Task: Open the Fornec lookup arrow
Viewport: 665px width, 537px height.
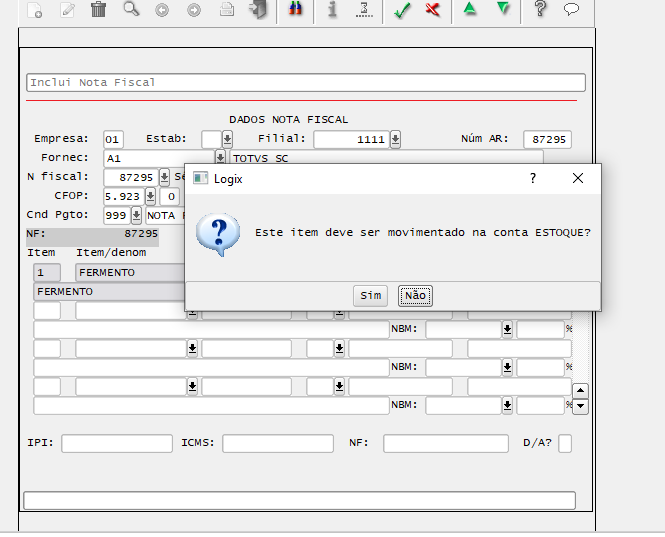Action: click(220, 158)
